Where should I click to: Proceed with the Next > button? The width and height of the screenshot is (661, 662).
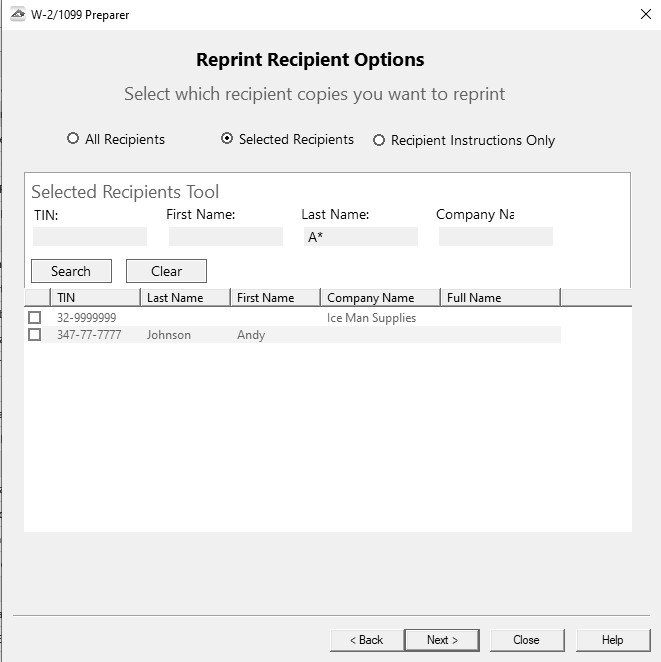(442, 640)
